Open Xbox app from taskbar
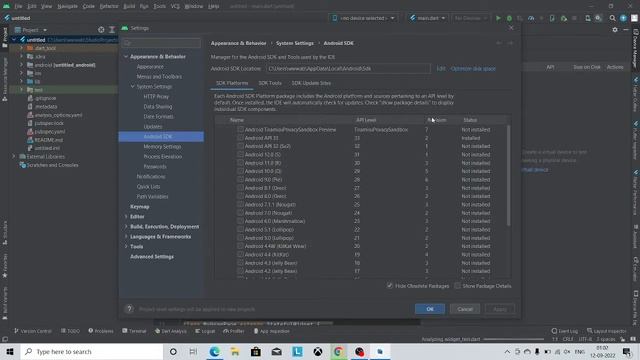 (x=318, y=351)
